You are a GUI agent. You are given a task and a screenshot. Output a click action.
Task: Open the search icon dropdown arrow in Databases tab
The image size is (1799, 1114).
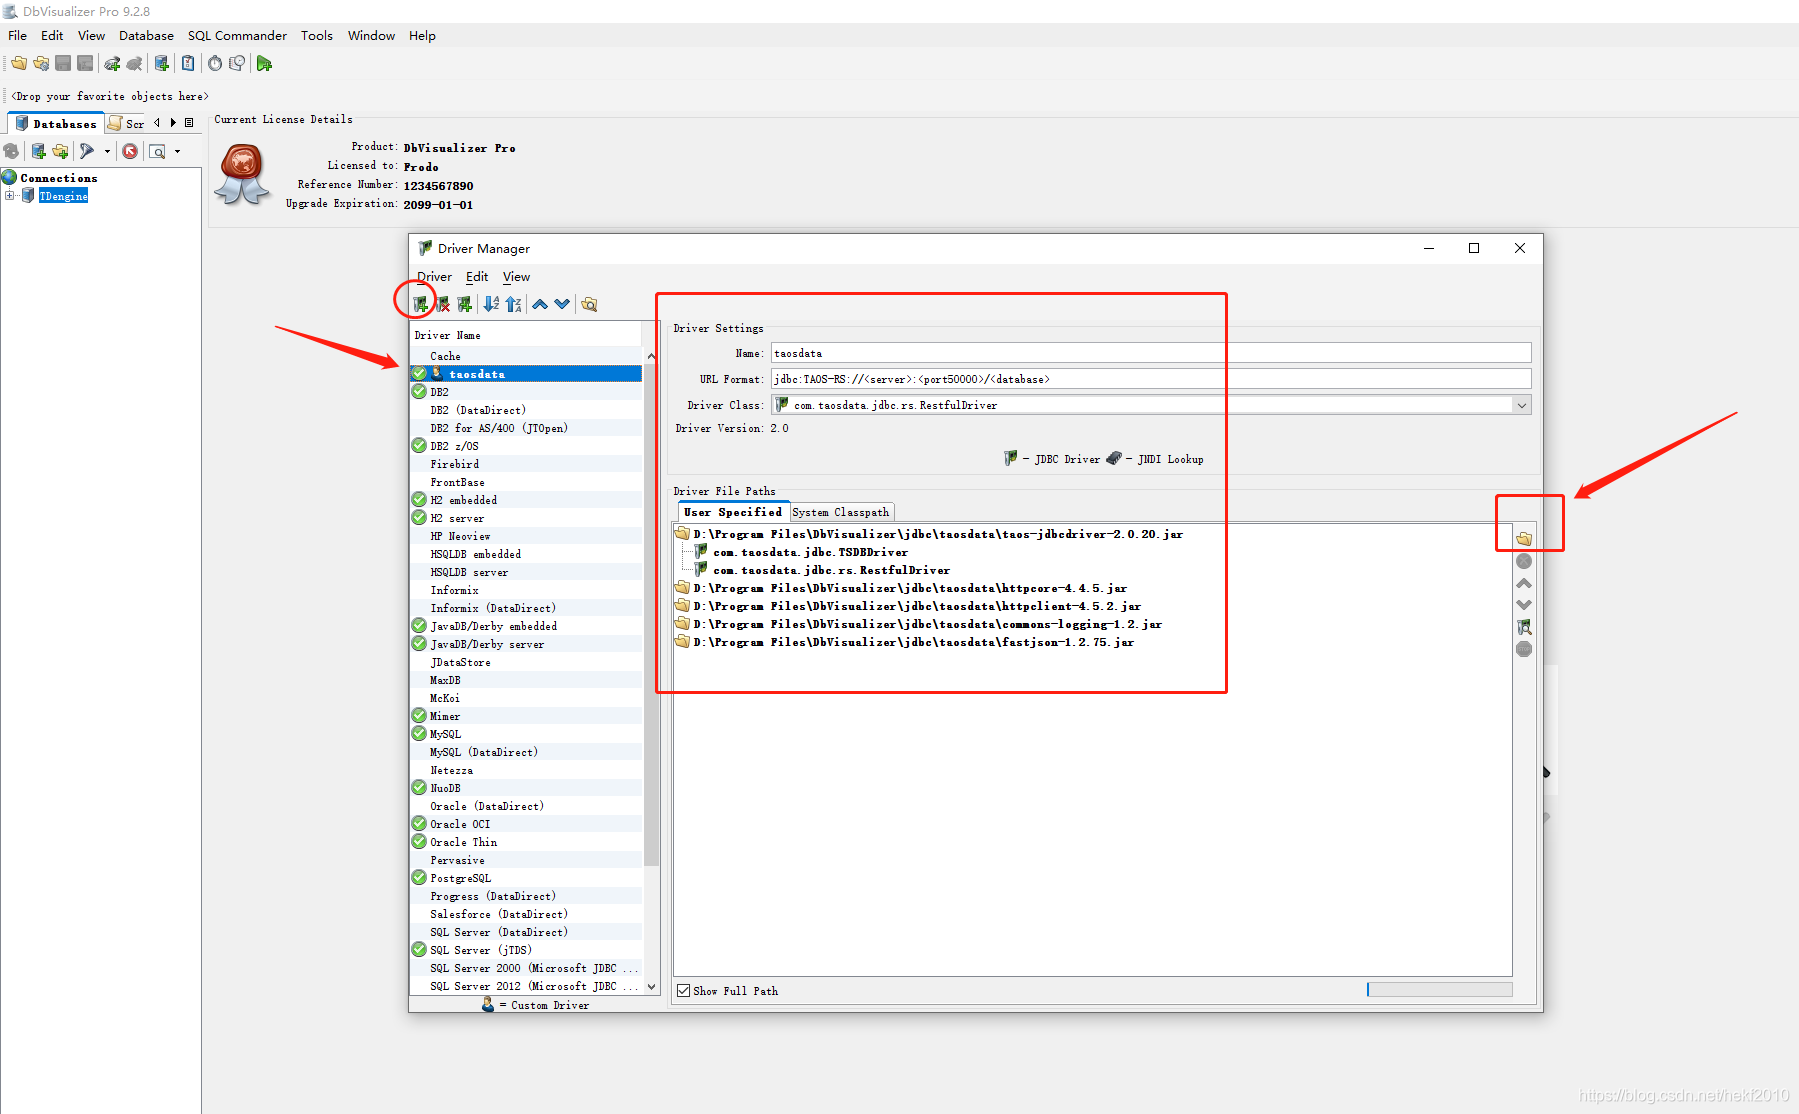(x=178, y=151)
